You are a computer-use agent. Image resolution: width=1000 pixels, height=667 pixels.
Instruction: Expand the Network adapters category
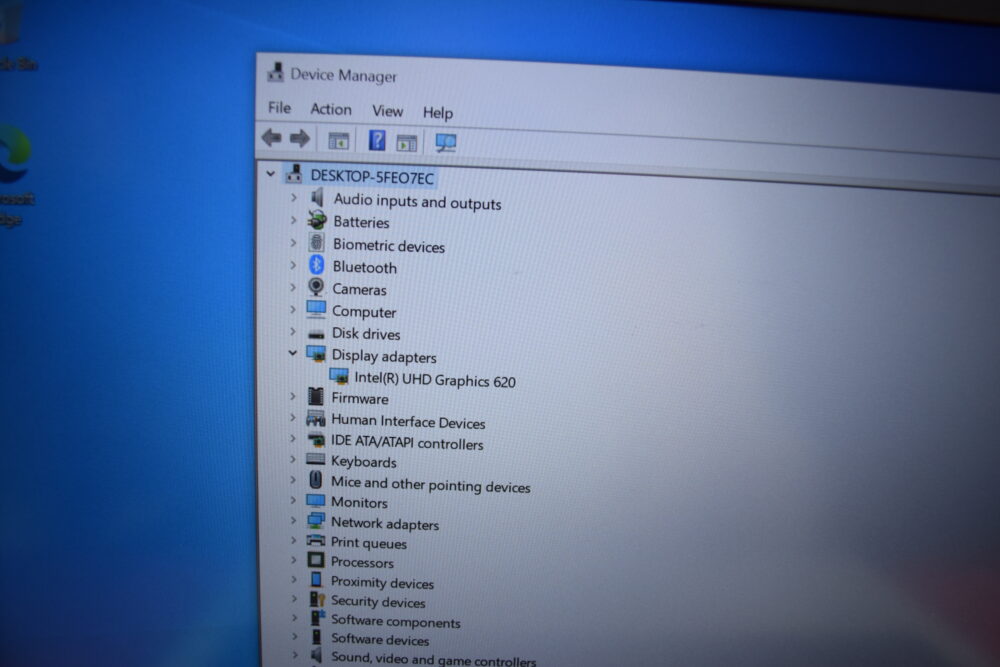293,520
